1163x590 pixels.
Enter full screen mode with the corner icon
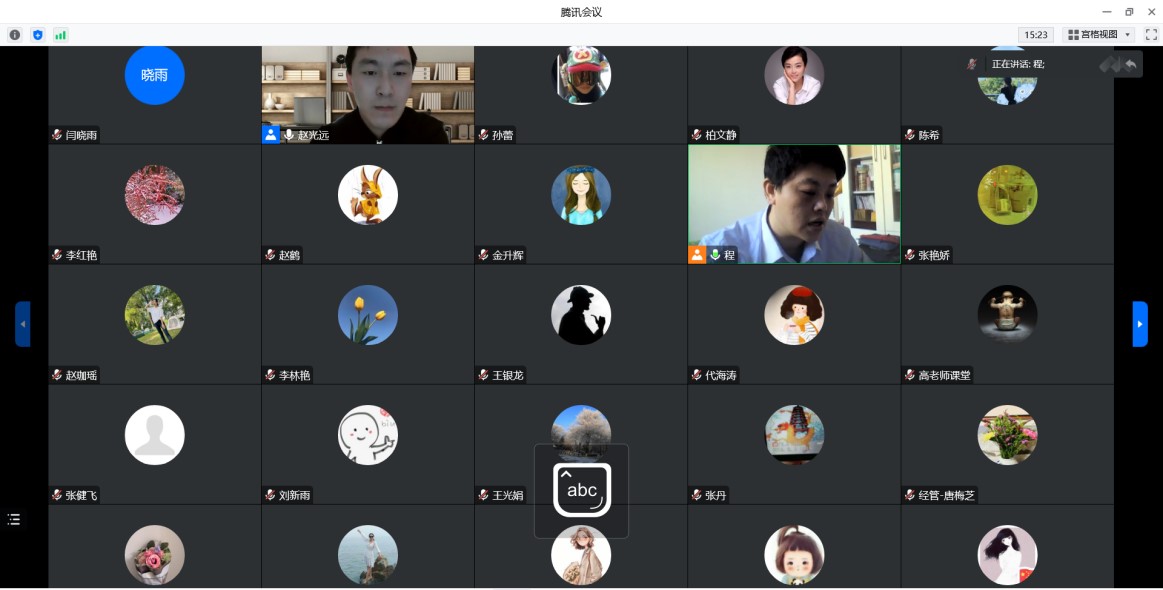tap(1151, 35)
